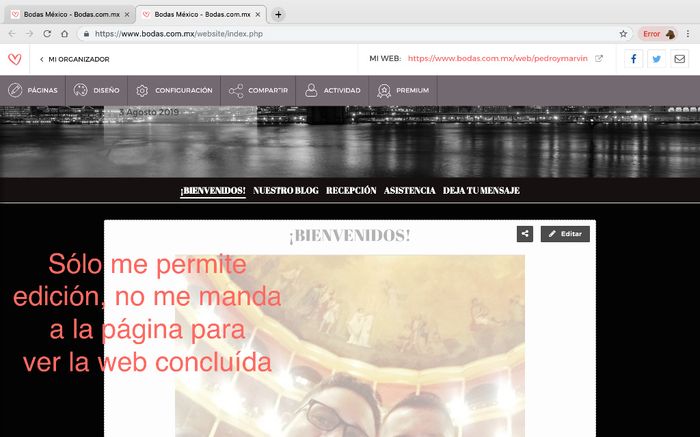Select the ¡Bienvenidos! page tab
This screenshot has height=437, width=700.
(x=213, y=191)
